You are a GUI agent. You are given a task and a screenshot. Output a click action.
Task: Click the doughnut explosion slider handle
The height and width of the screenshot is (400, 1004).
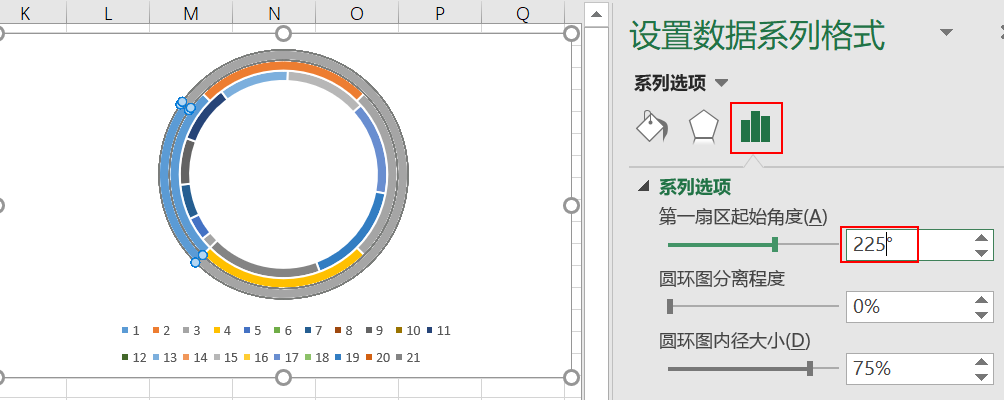click(x=670, y=306)
